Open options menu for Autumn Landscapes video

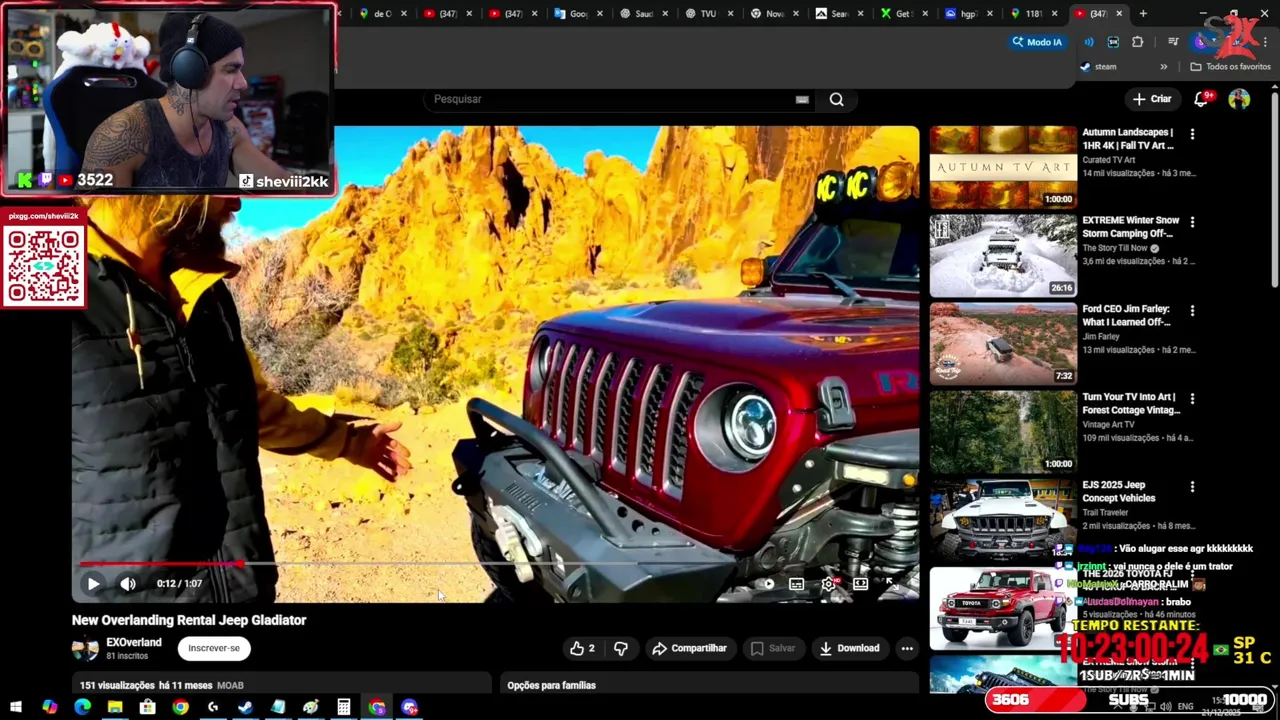(x=1192, y=134)
